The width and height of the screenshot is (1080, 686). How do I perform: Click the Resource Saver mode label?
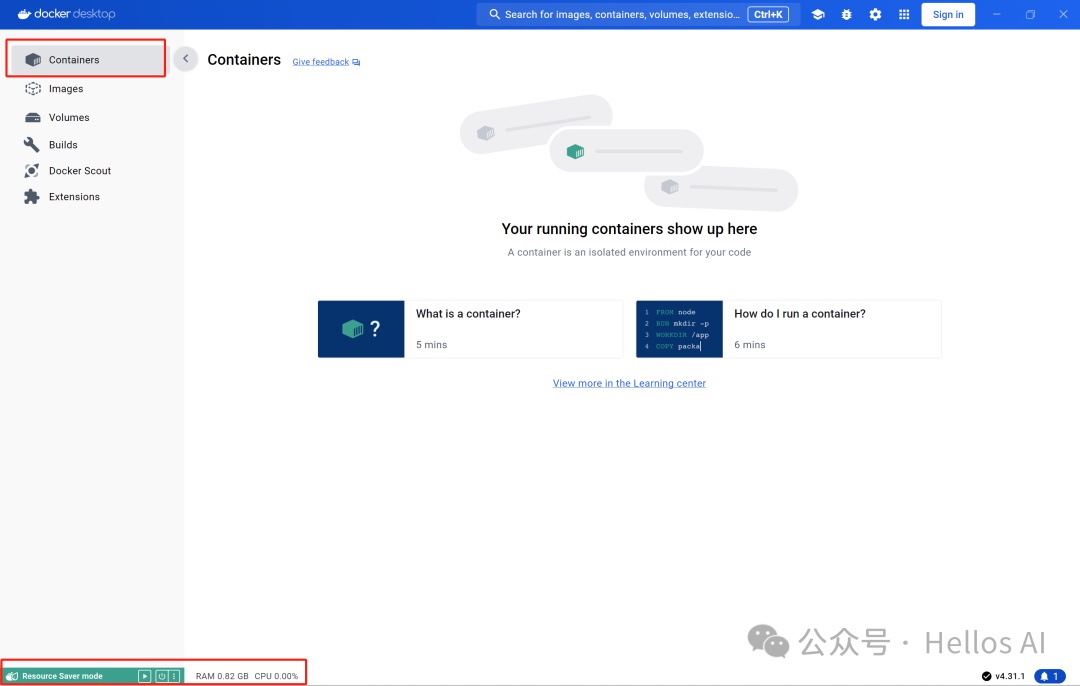coord(63,676)
